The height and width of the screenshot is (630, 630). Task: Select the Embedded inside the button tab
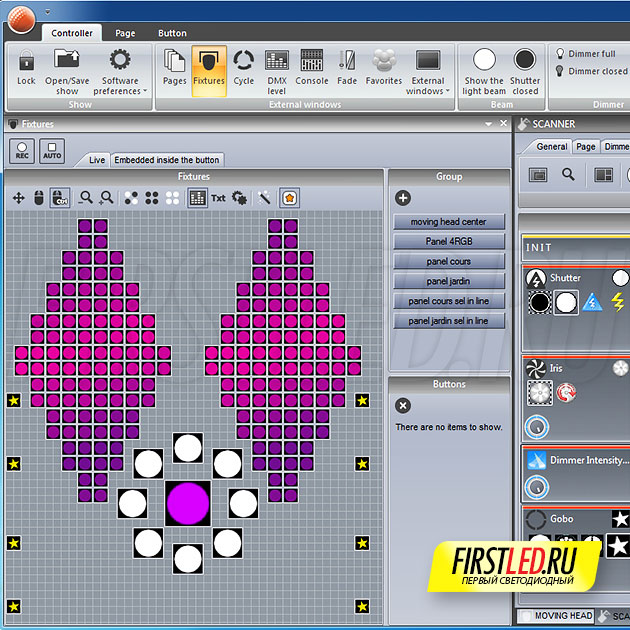(167, 160)
